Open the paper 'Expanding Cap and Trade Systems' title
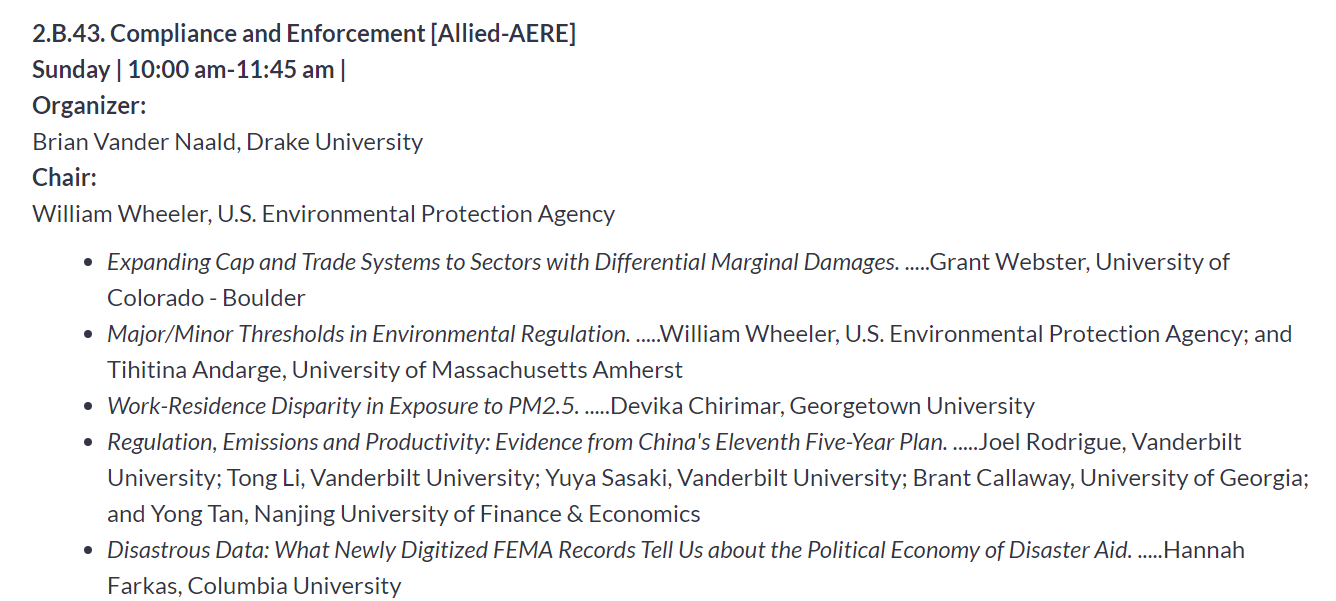This screenshot has width=1336, height=601. coord(502,261)
